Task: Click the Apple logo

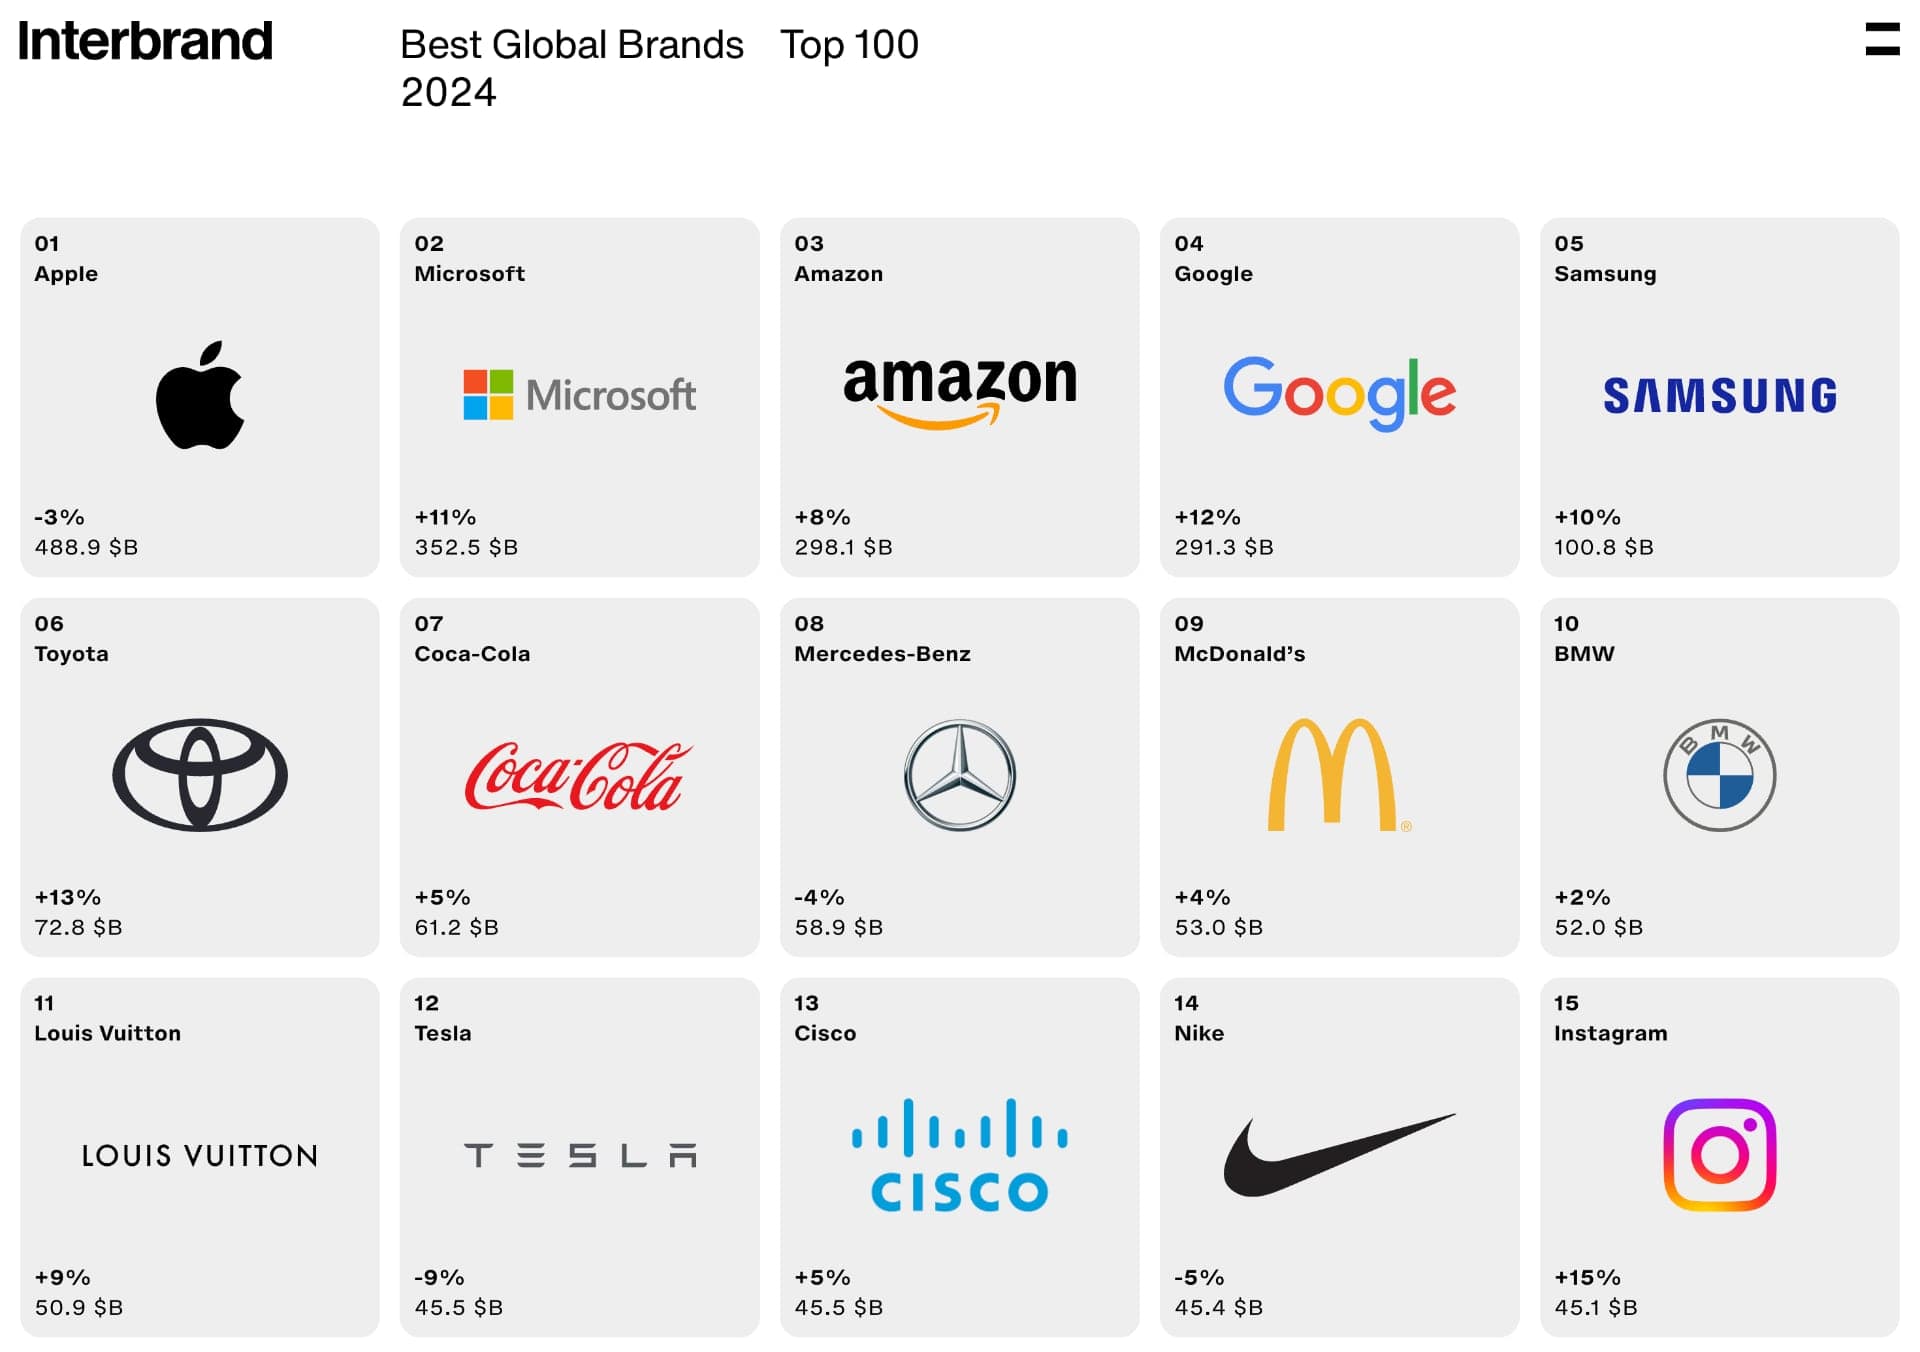Action: 200,396
